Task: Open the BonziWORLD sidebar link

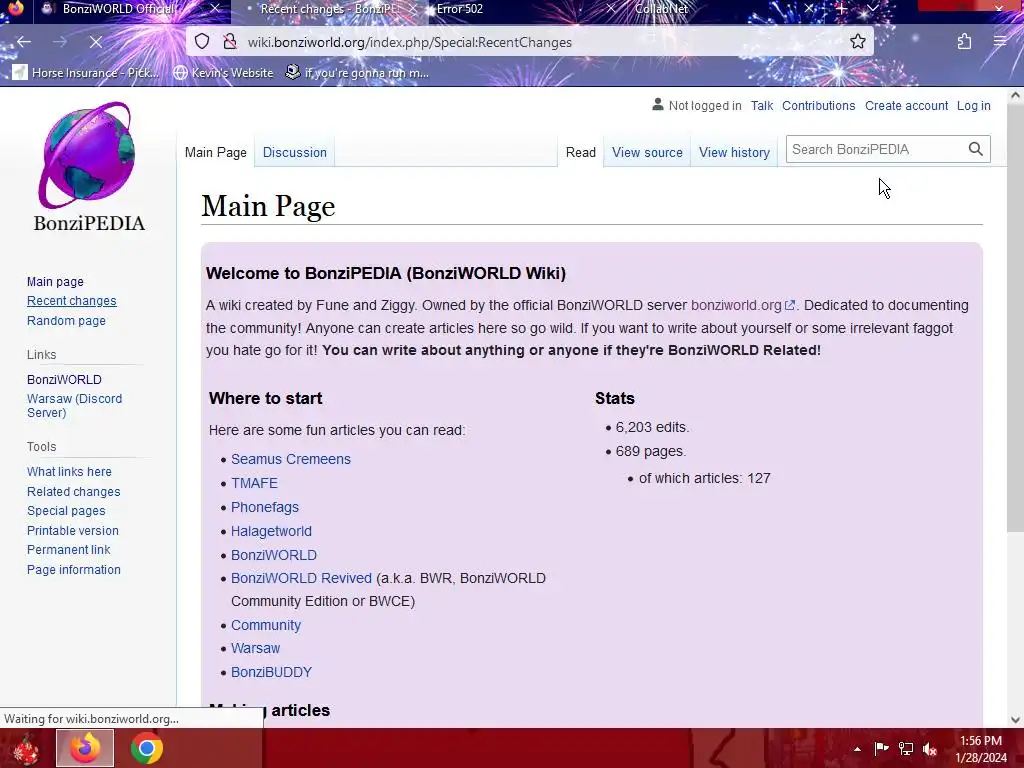Action: pos(64,379)
